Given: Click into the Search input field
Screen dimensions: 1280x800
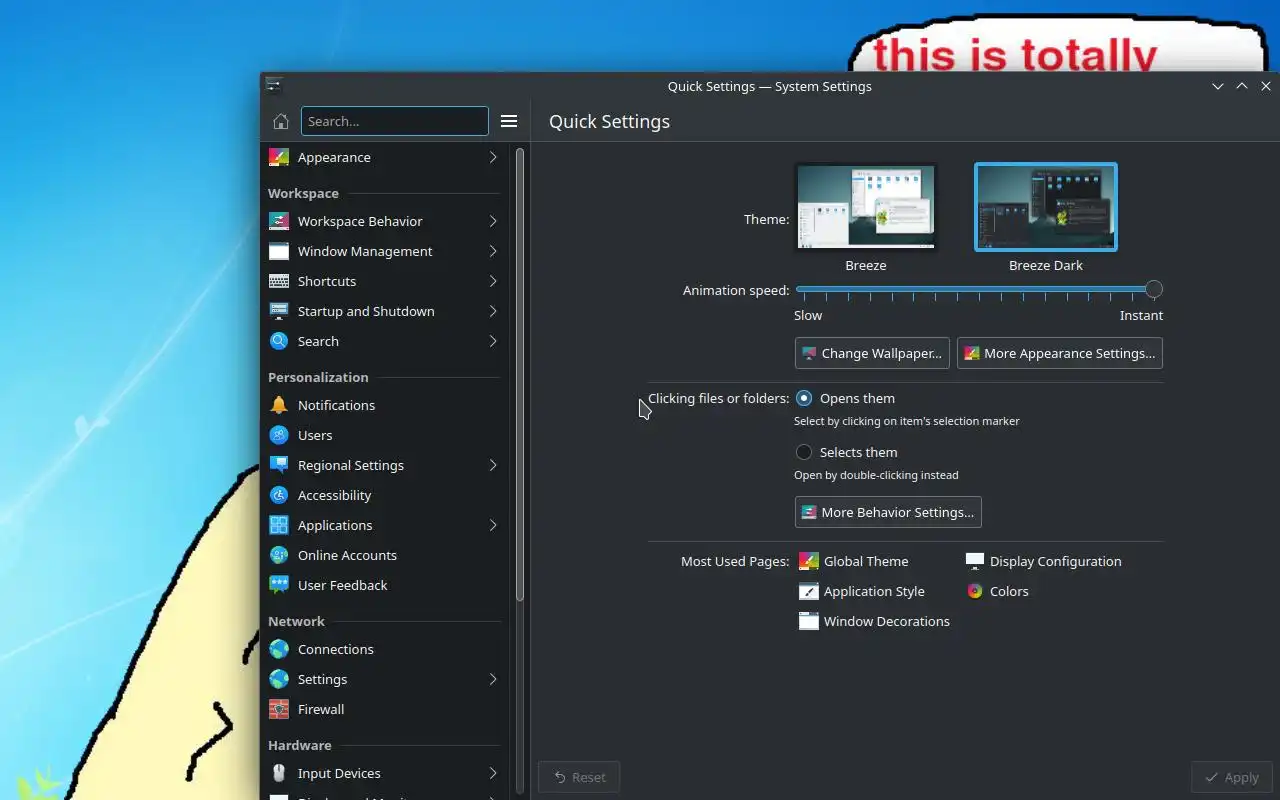Looking at the screenshot, I should point(395,121).
